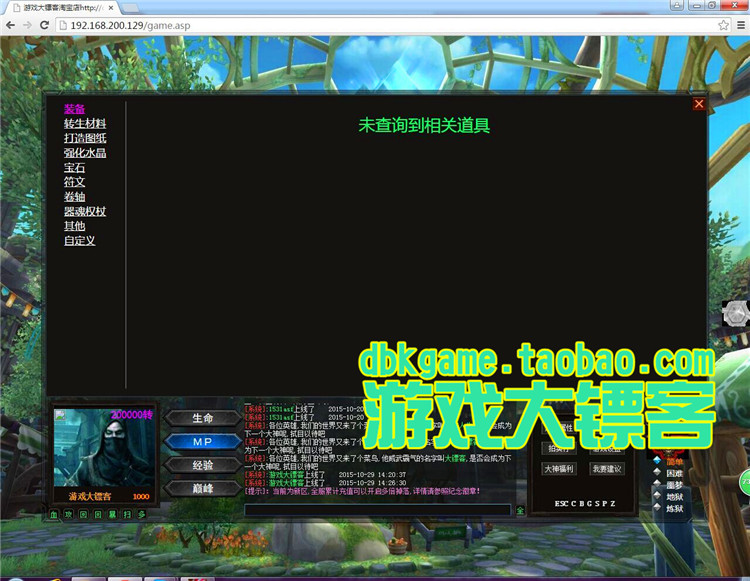
Task: Click the ESC shortcut label
Action: click(562, 504)
